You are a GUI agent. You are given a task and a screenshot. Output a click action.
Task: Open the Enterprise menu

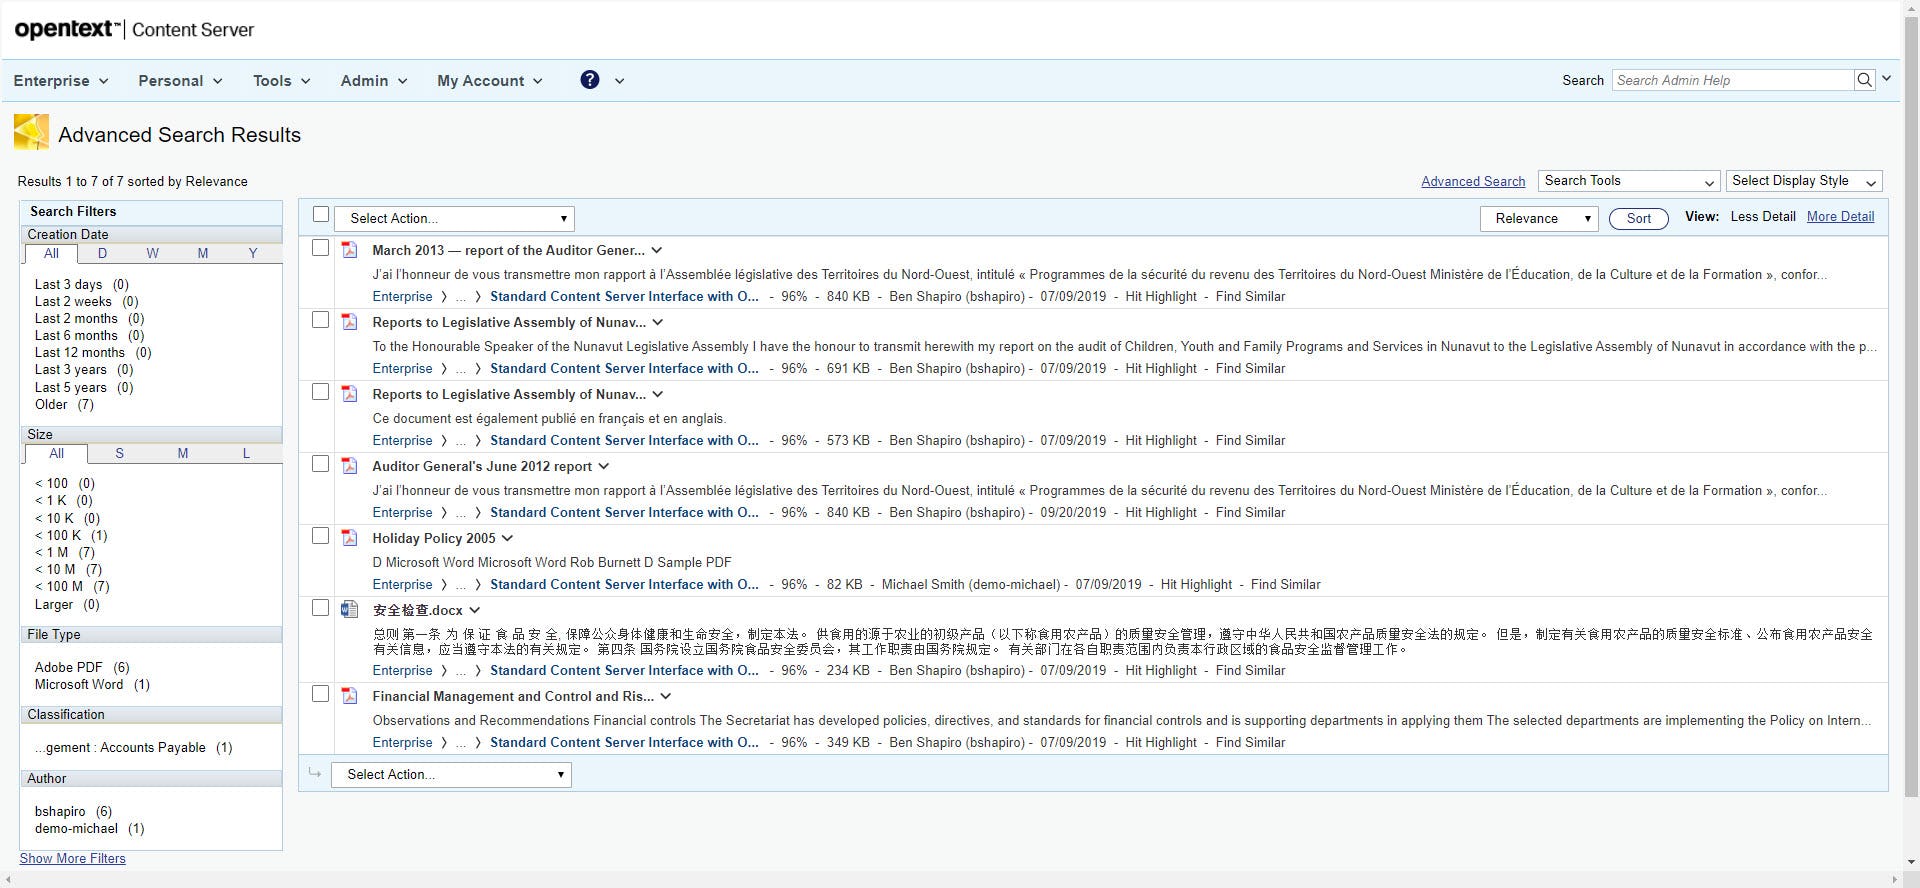(x=61, y=81)
